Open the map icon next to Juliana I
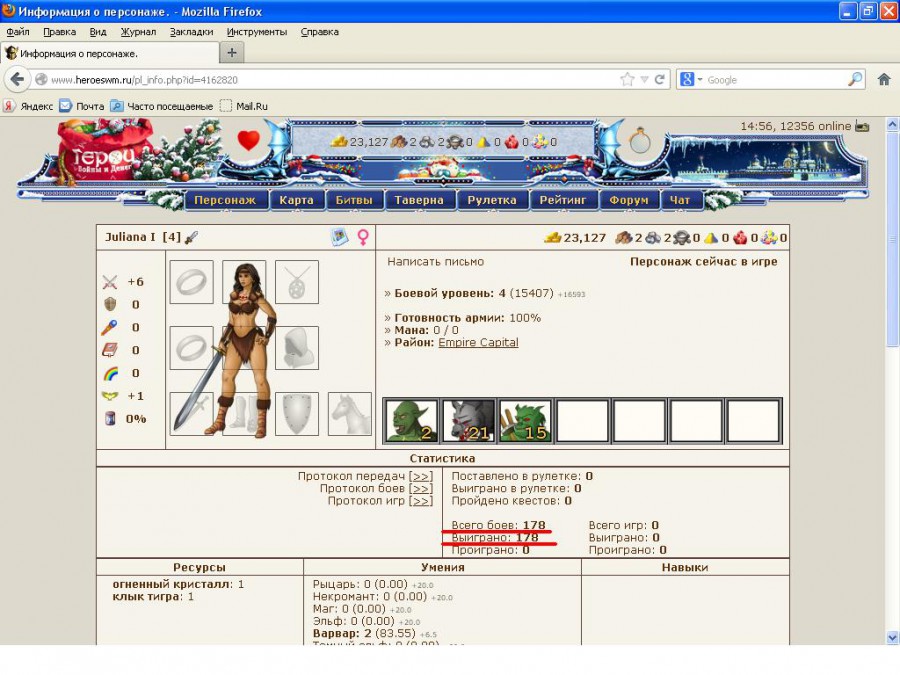This screenshot has width=900, height=675. tap(340, 236)
